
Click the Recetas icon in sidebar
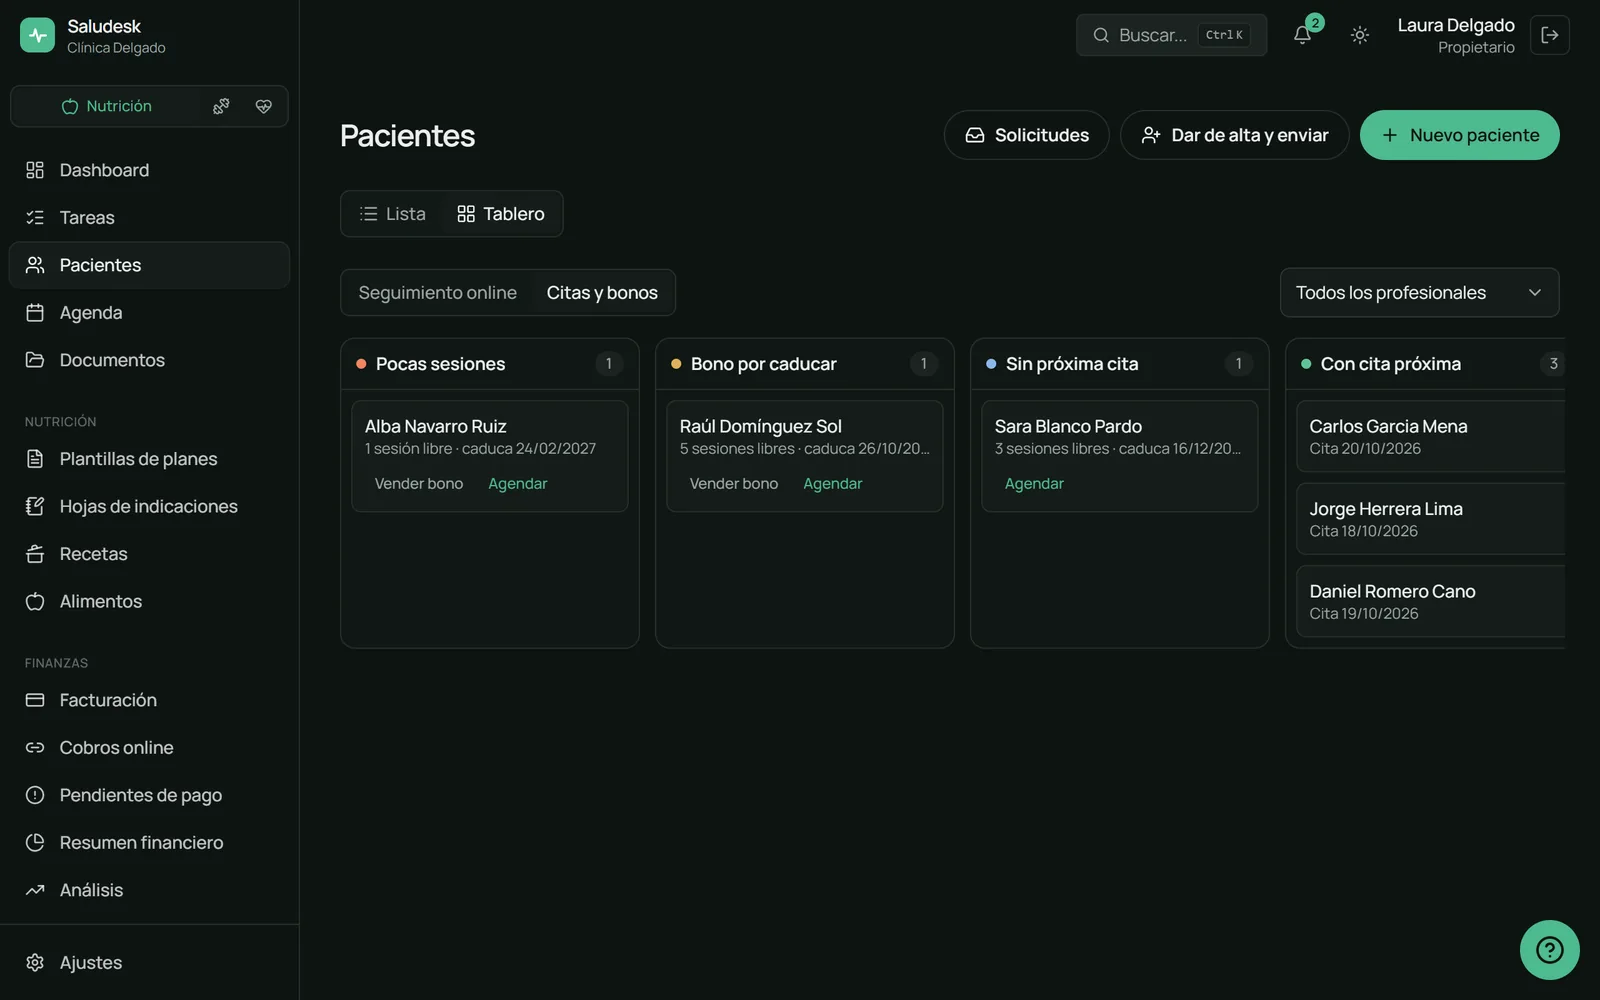[35, 554]
